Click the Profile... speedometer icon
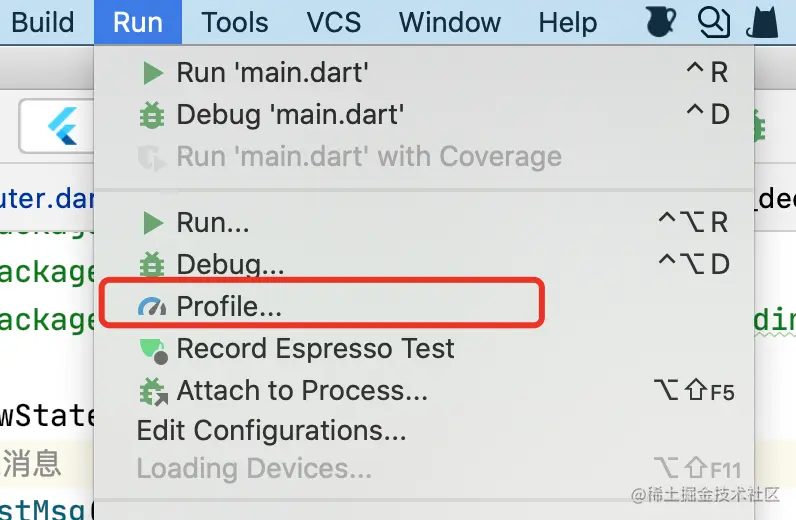The image size is (796, 520). click(152, 307)
